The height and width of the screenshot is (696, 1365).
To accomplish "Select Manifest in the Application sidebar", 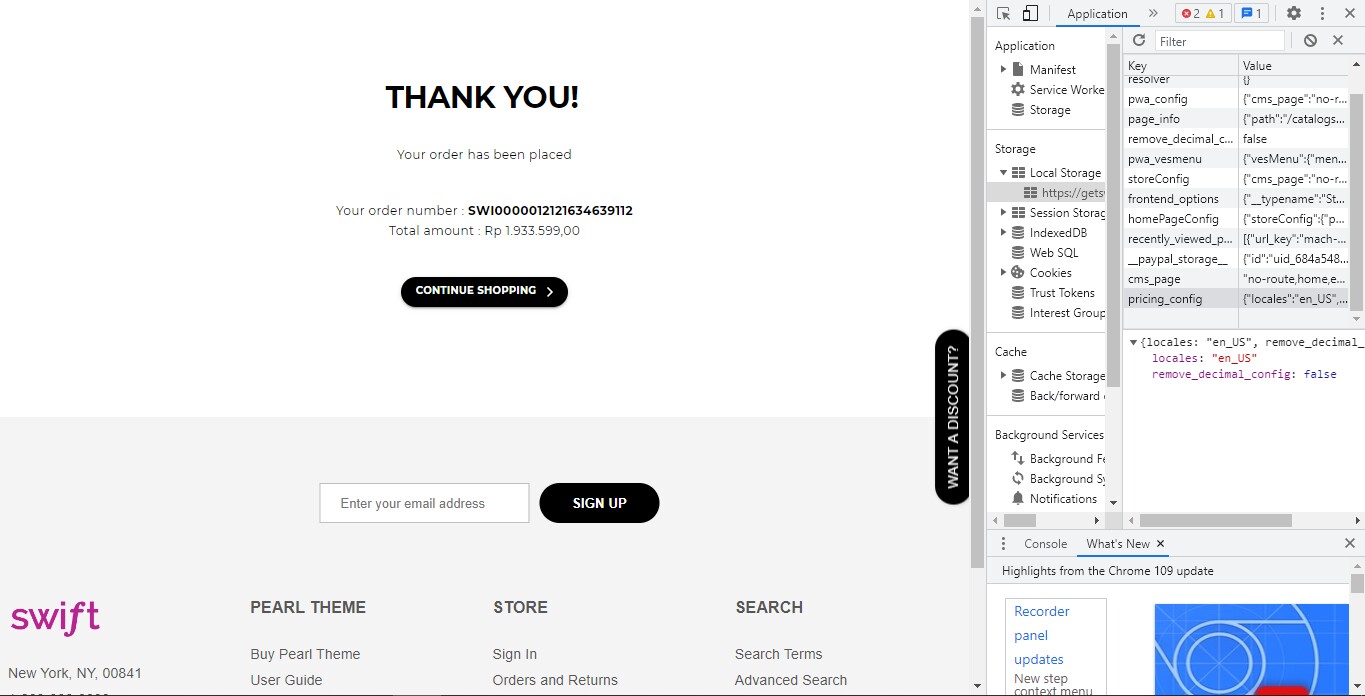I will pyautogui.click(x=1053, y=70).
